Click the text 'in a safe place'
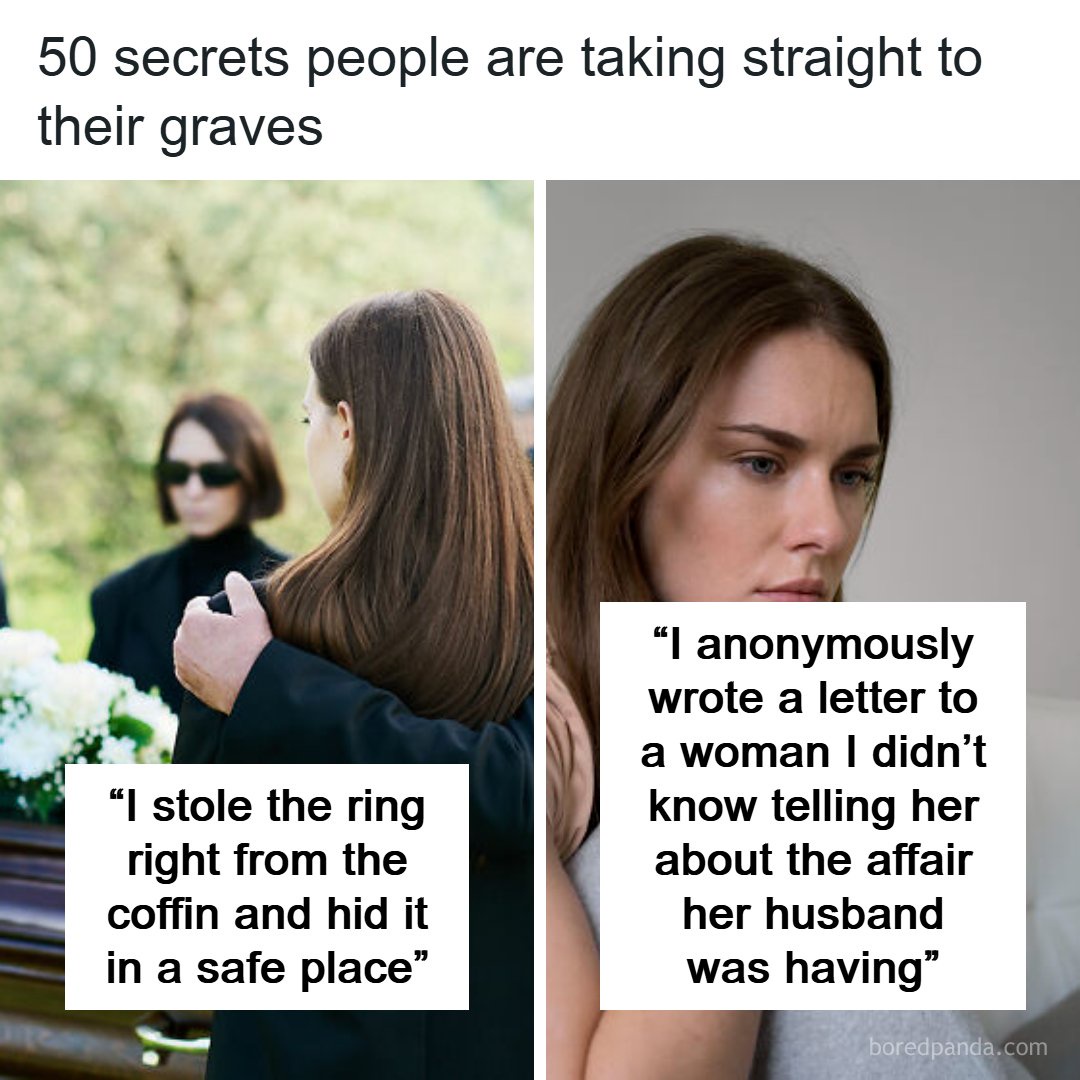1080x1080 pixels. [x=267, y=968]
